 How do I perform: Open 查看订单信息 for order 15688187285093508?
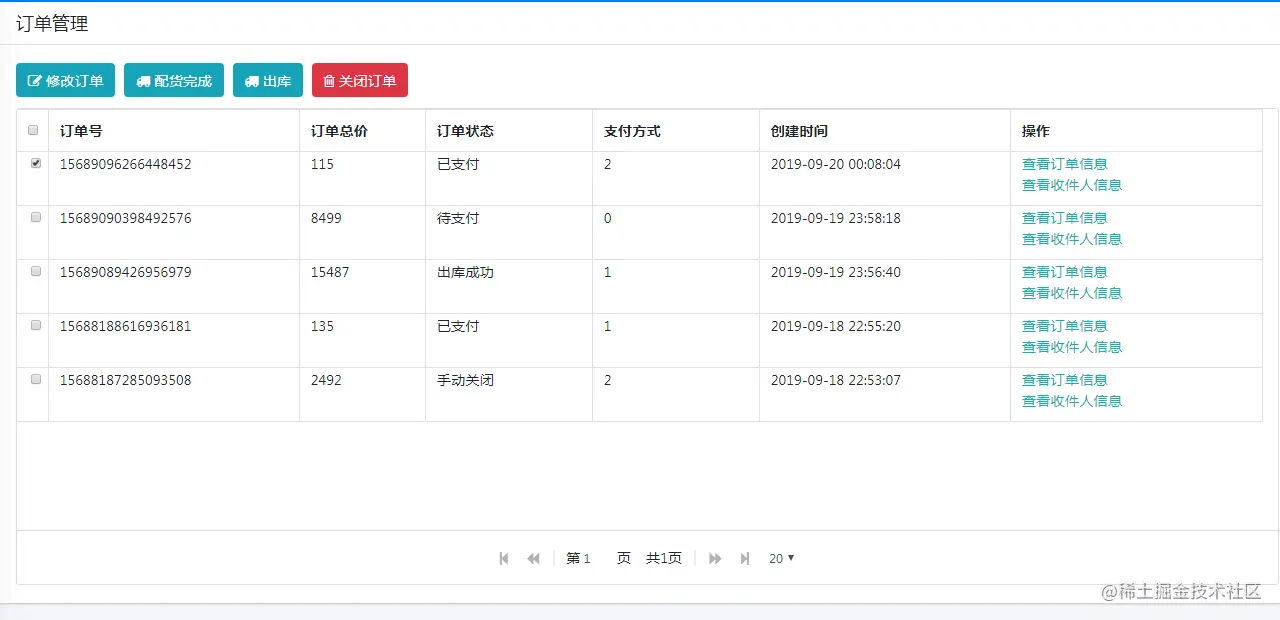coord(1064,380)
